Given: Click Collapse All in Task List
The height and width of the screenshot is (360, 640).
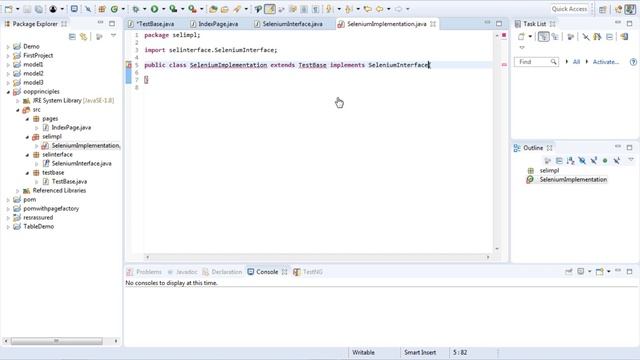Looking at the screenshot, I should pos(609,37).
